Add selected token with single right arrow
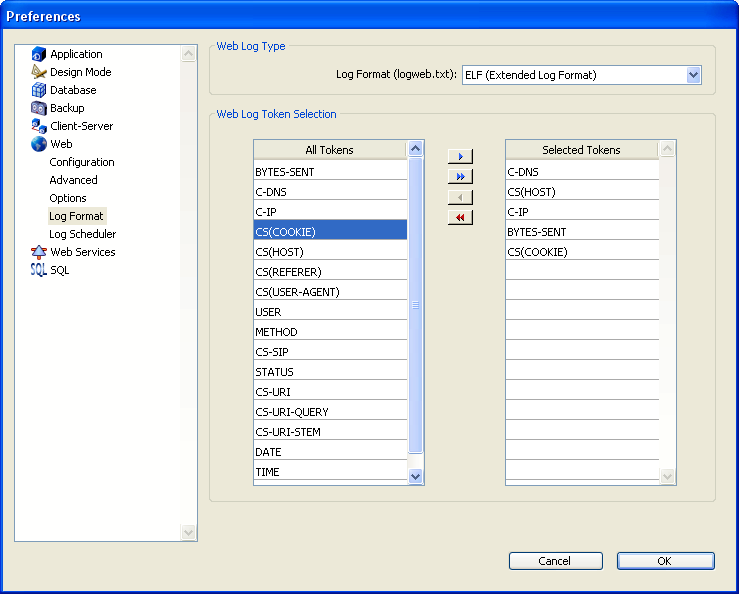Image resolution: width=739 pixels, height=594 pixels. [x=460, y=157]
